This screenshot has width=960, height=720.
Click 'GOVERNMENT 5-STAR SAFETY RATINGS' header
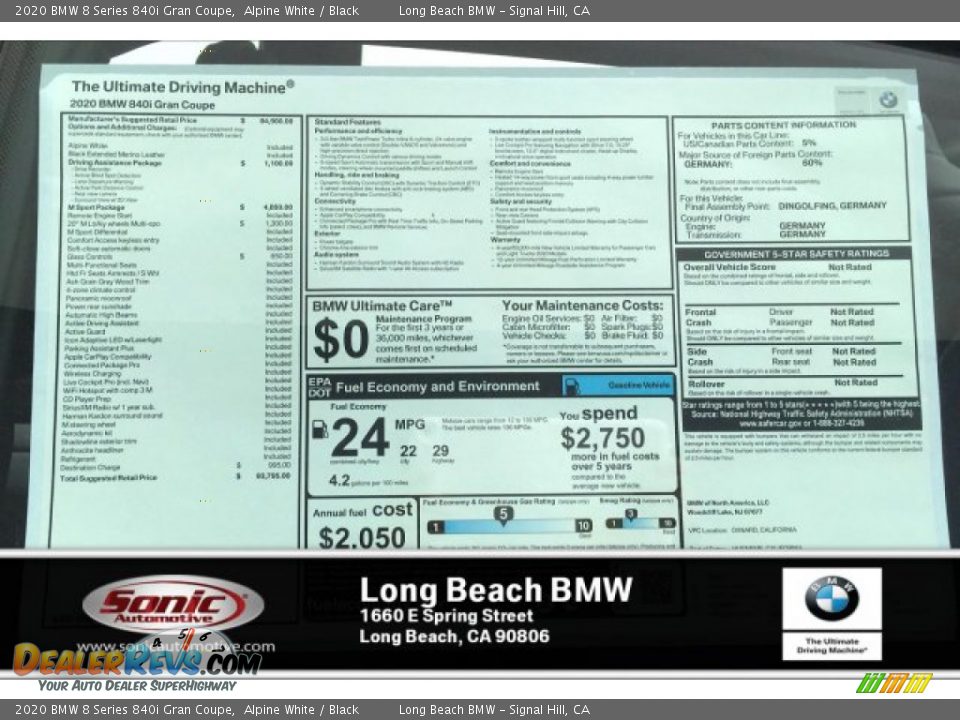point(796,253)
